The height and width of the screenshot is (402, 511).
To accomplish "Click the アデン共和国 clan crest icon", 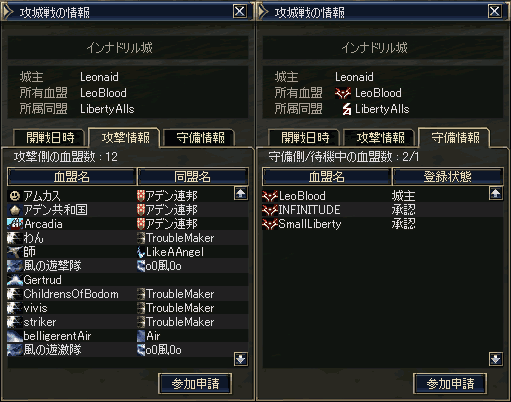I will click(15, 210).
